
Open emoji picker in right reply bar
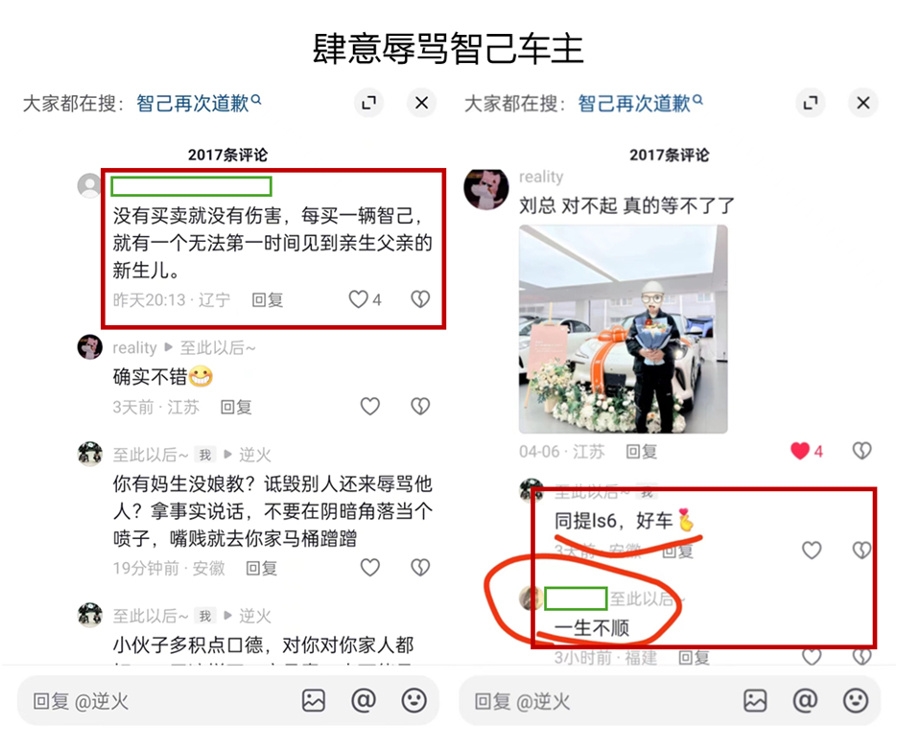[x=856, y=700]
